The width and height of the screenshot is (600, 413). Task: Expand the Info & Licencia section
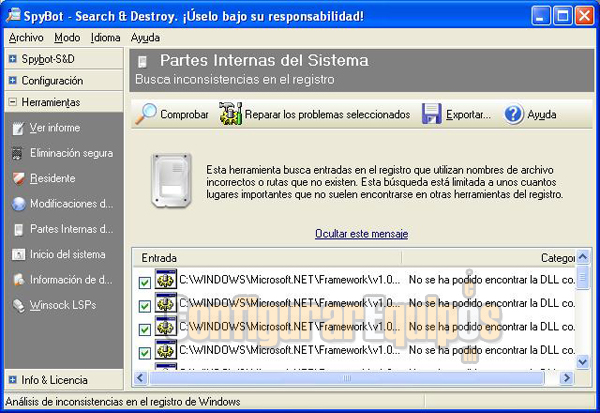click(13, 380)
